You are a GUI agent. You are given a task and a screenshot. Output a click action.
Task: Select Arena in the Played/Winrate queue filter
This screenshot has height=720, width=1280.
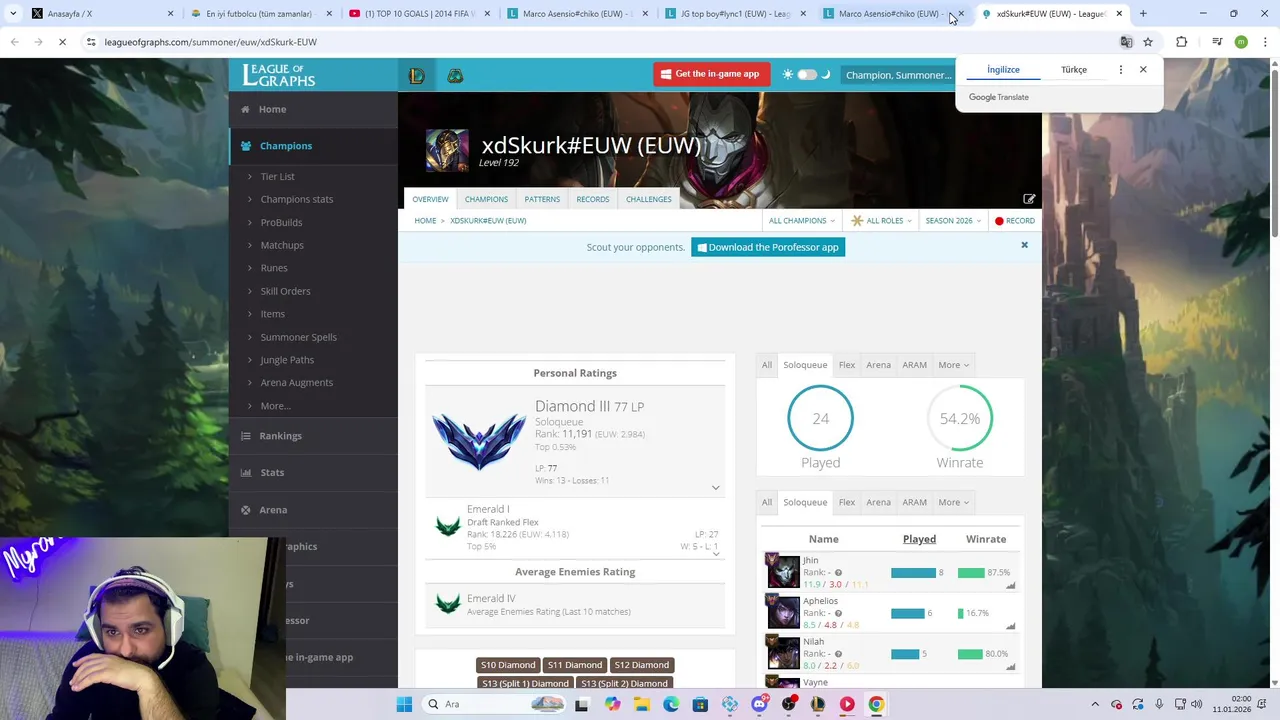tap(878, 365)
